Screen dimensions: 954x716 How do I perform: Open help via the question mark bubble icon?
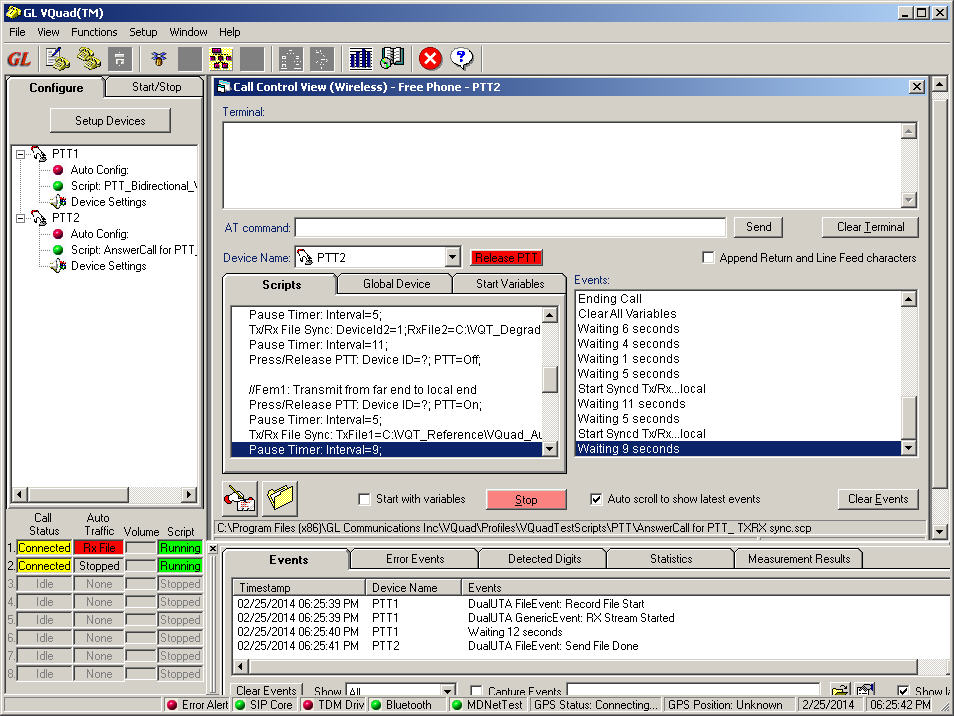point(461,59)
